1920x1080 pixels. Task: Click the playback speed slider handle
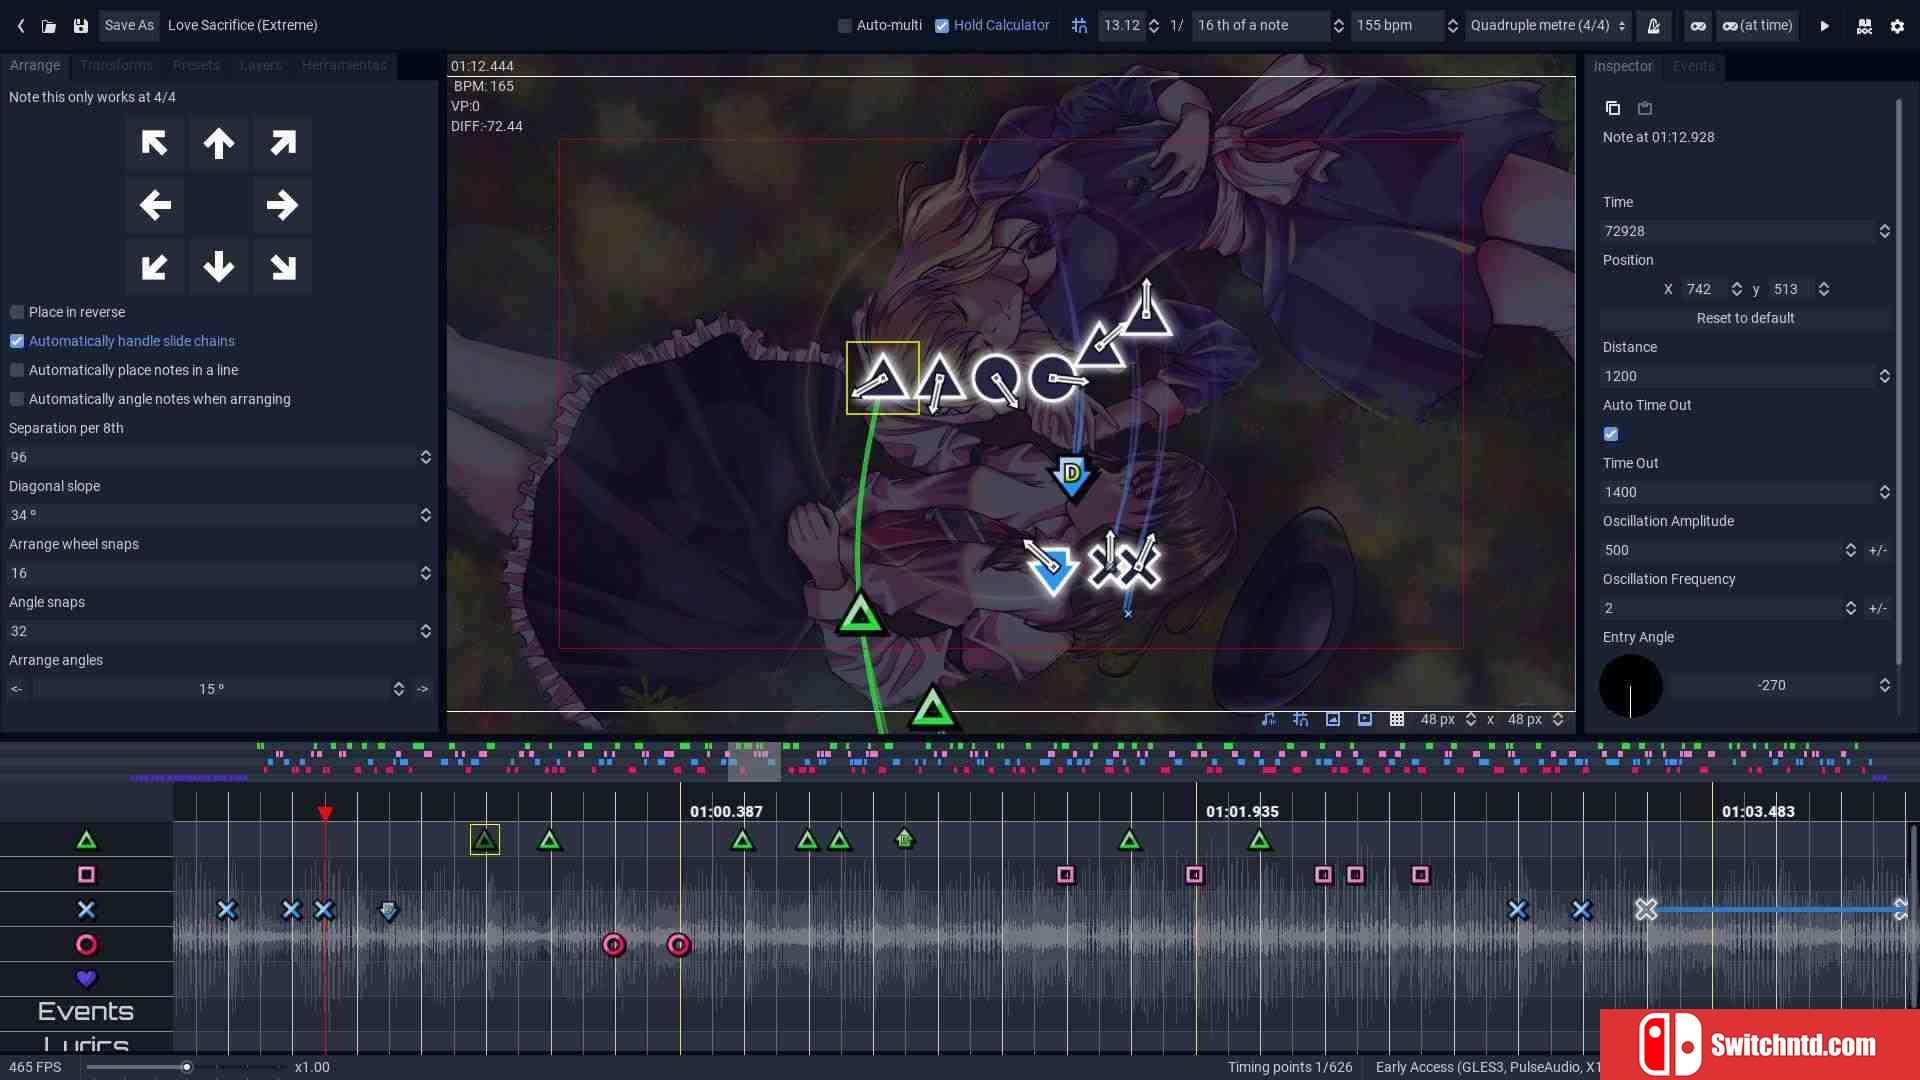click(186, 1067)
